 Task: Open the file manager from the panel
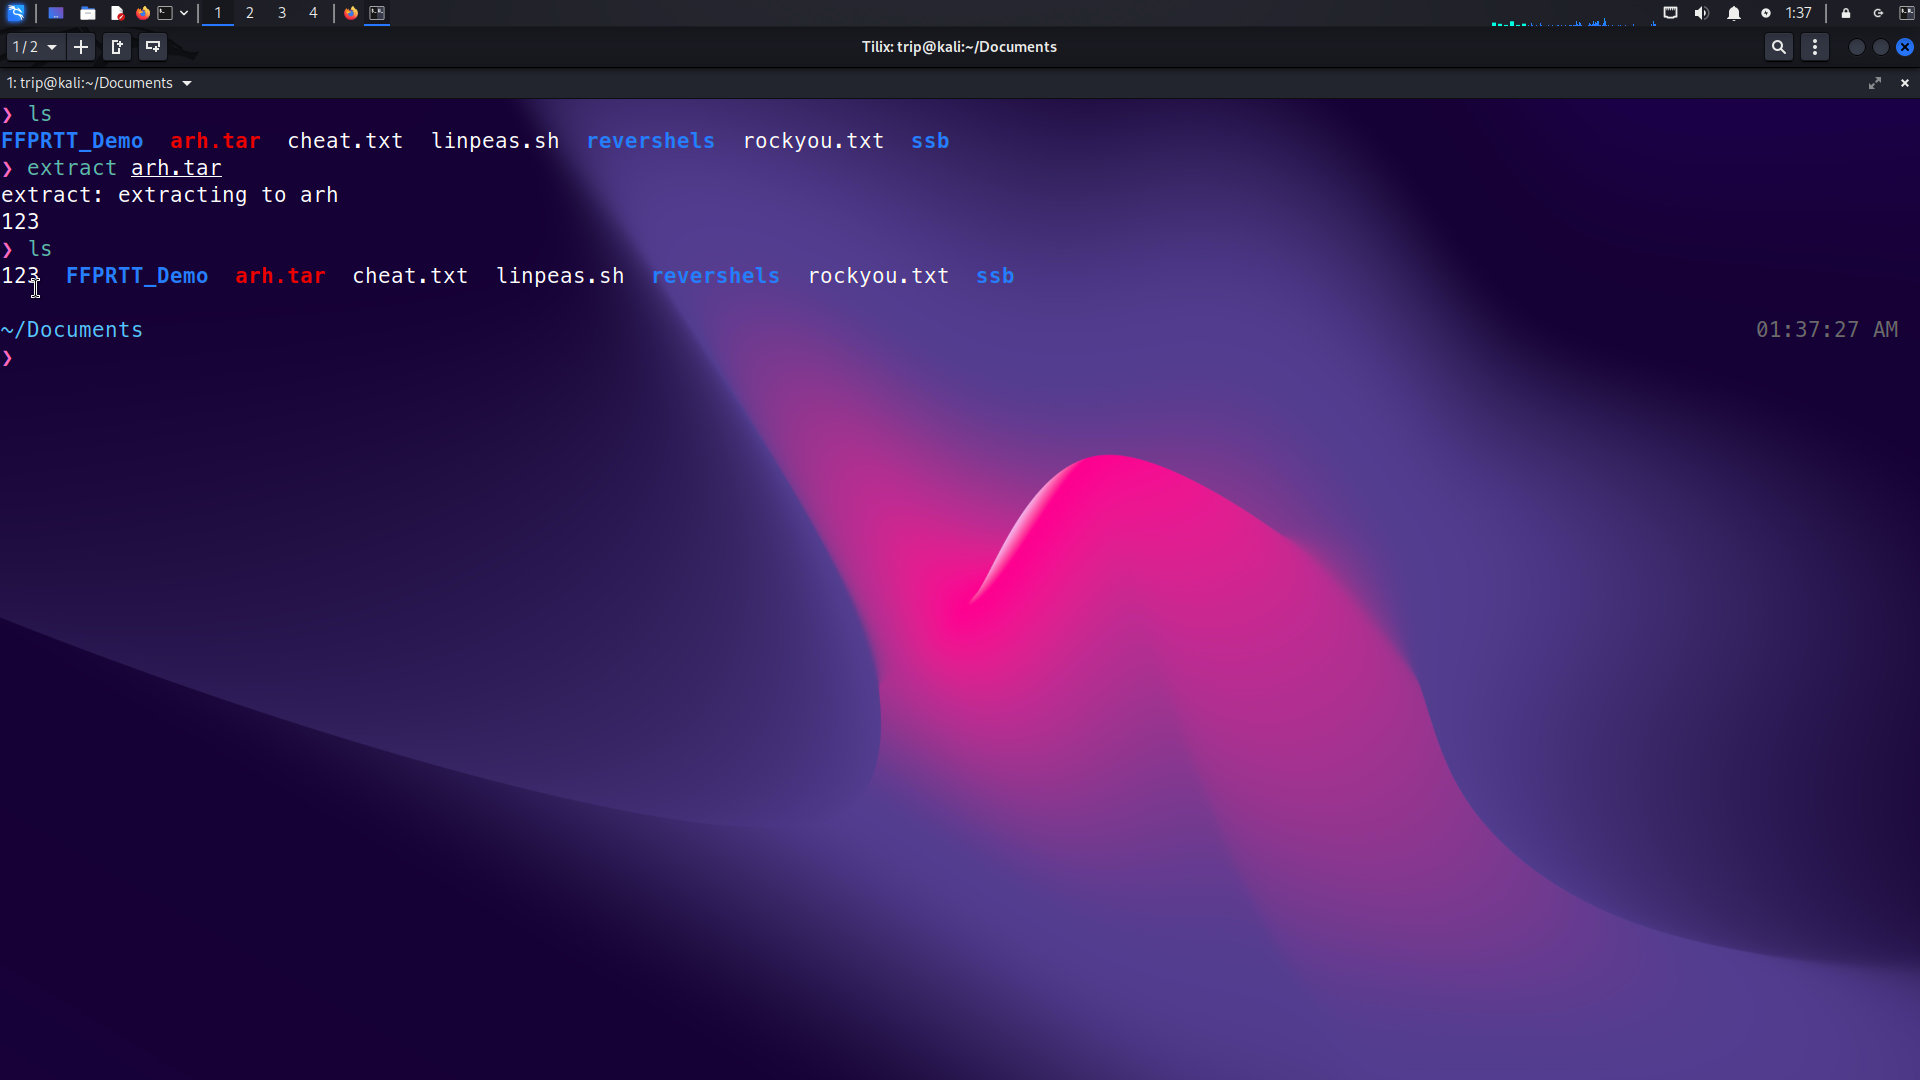tap(88, 13)
